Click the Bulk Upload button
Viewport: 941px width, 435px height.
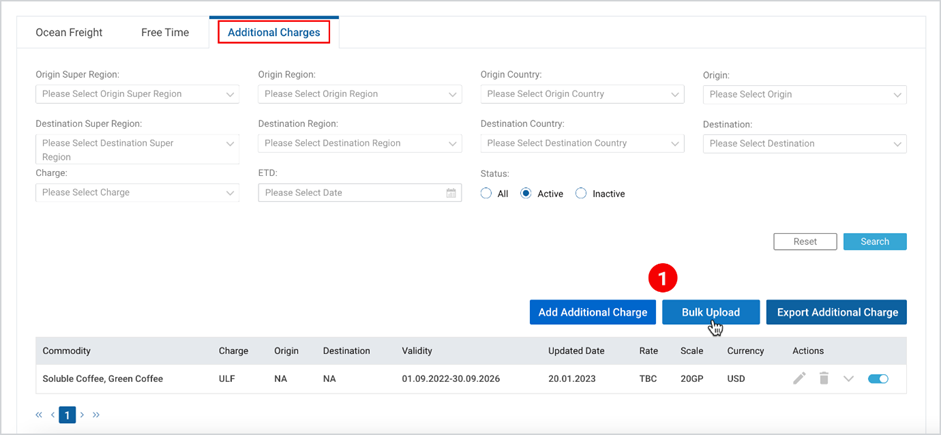711,312
